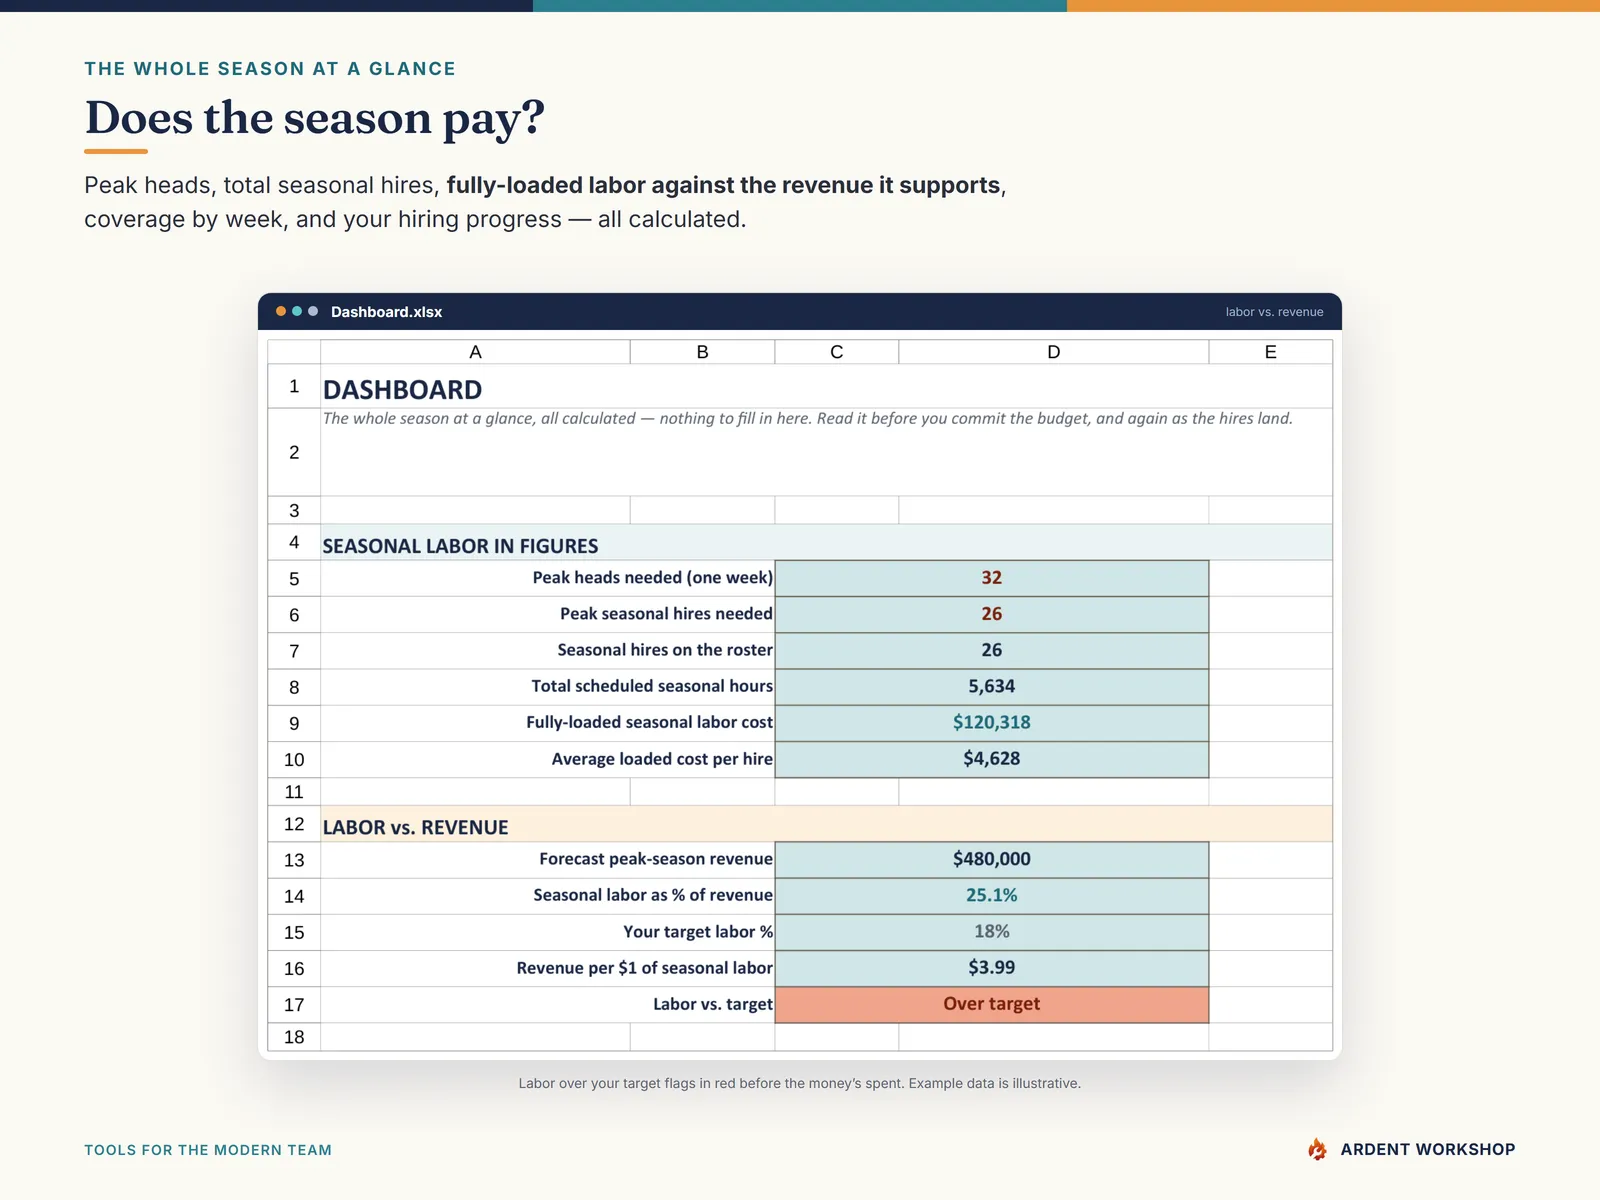Screen dimensions: 1600x1200
Task: Click the peak heads value 32
Action: (x=991, y=578)
